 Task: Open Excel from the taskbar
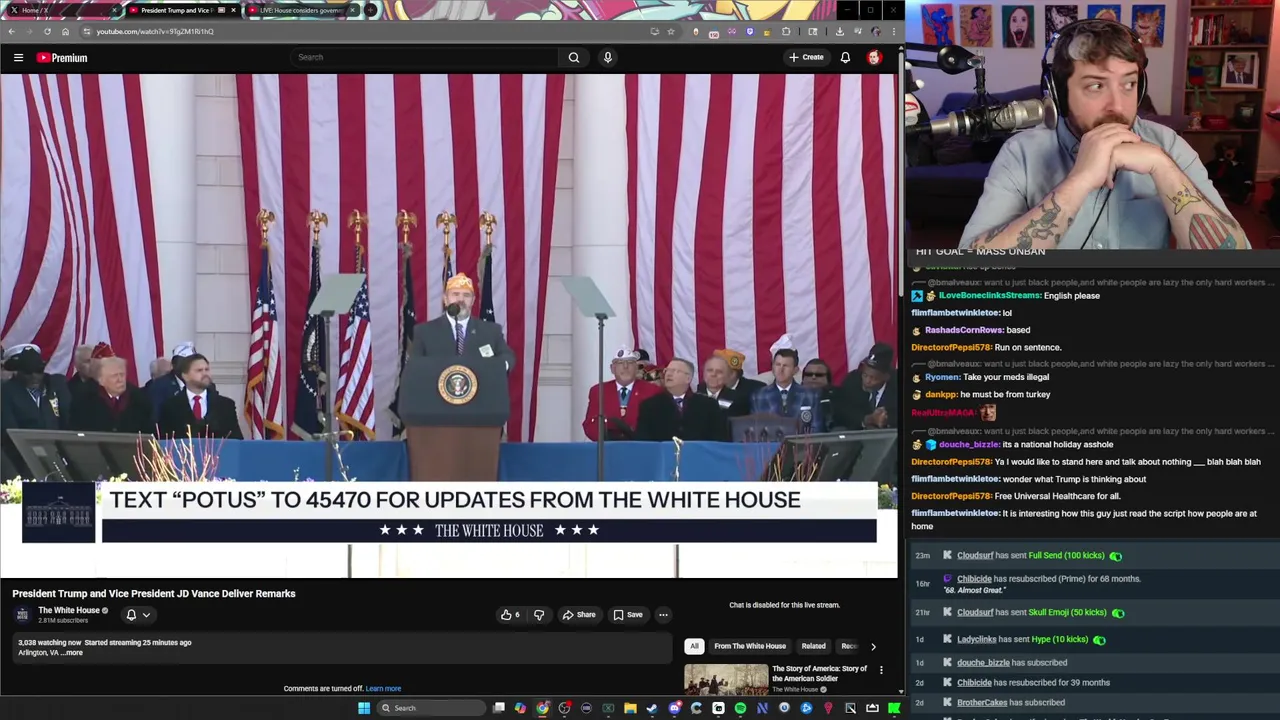coord(609,708)
